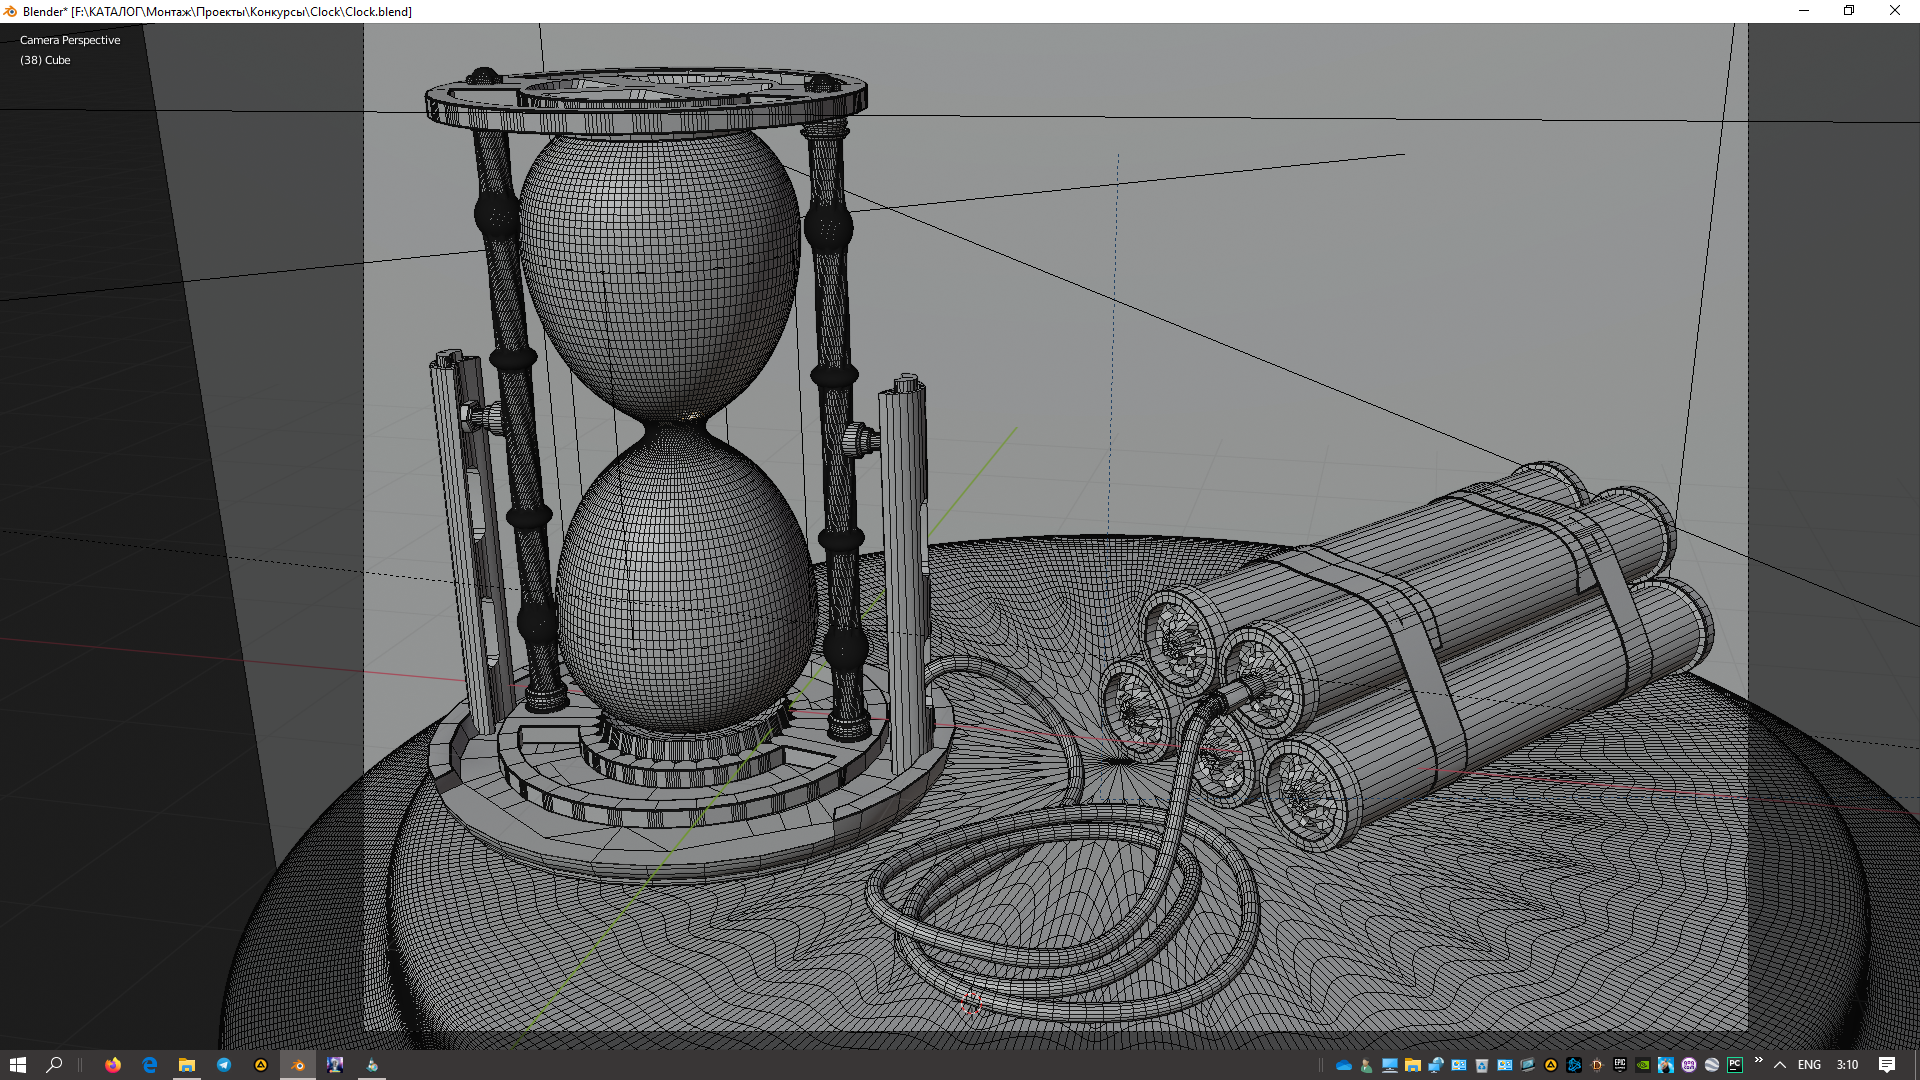Open Telegram from the taskbar
This screenshot has width=1920, height=1080.
coord(224,1065)
